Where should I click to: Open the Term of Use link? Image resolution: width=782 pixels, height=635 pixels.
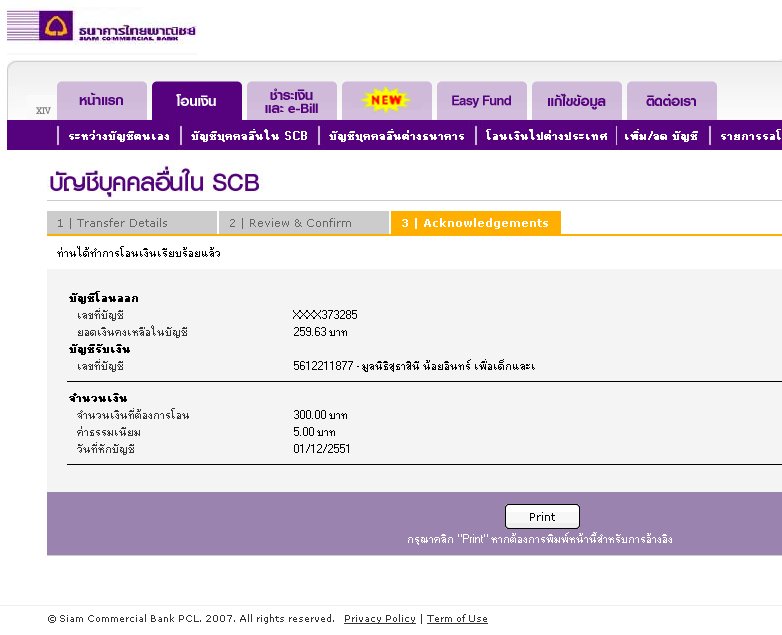[x=457, y=619]
